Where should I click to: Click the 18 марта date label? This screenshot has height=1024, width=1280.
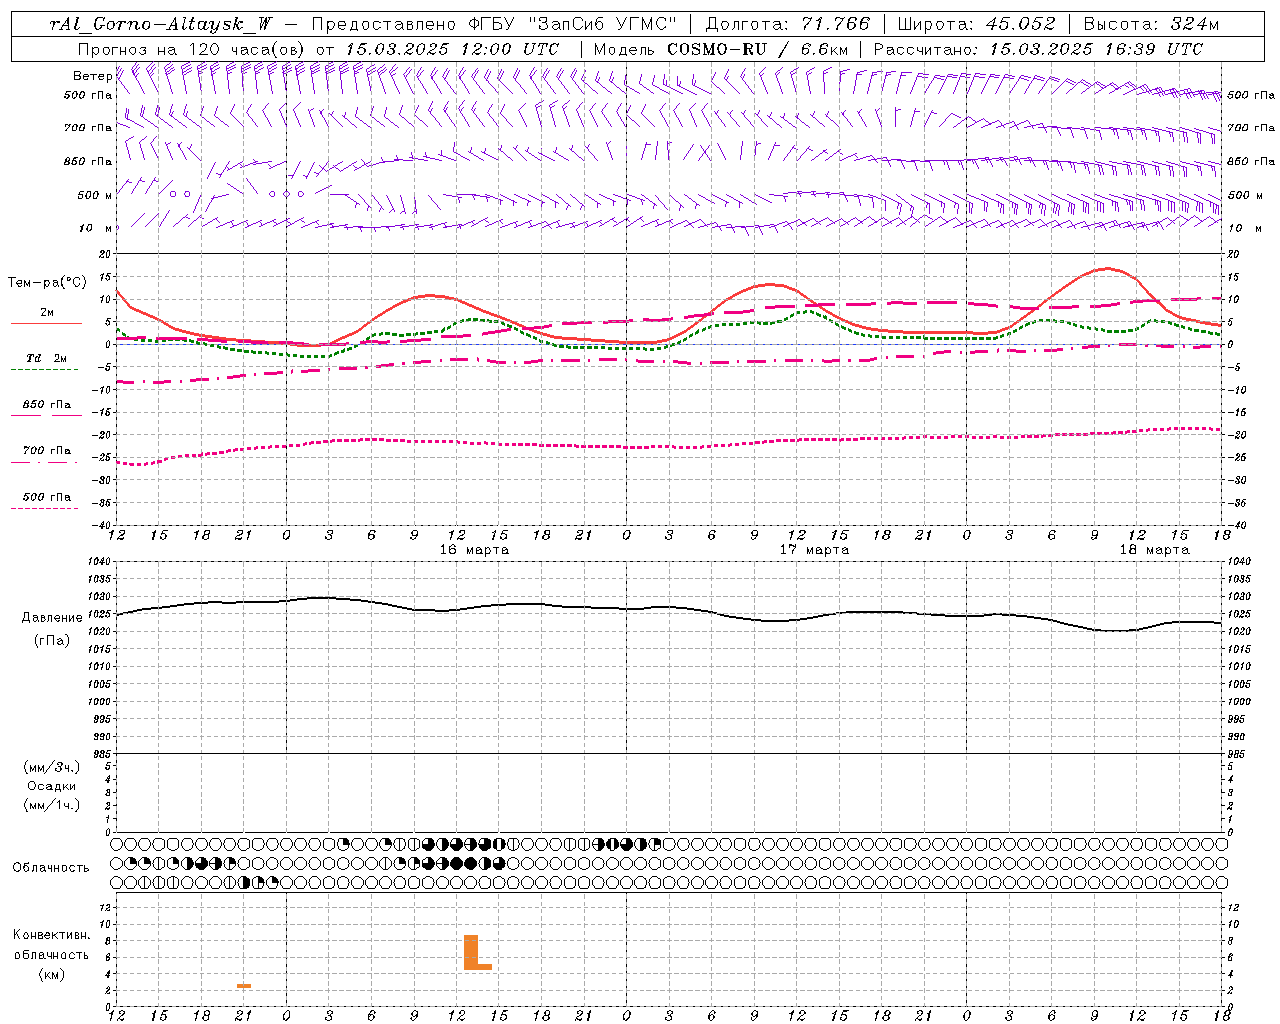pyautogui.click(x=1154, y=550)
